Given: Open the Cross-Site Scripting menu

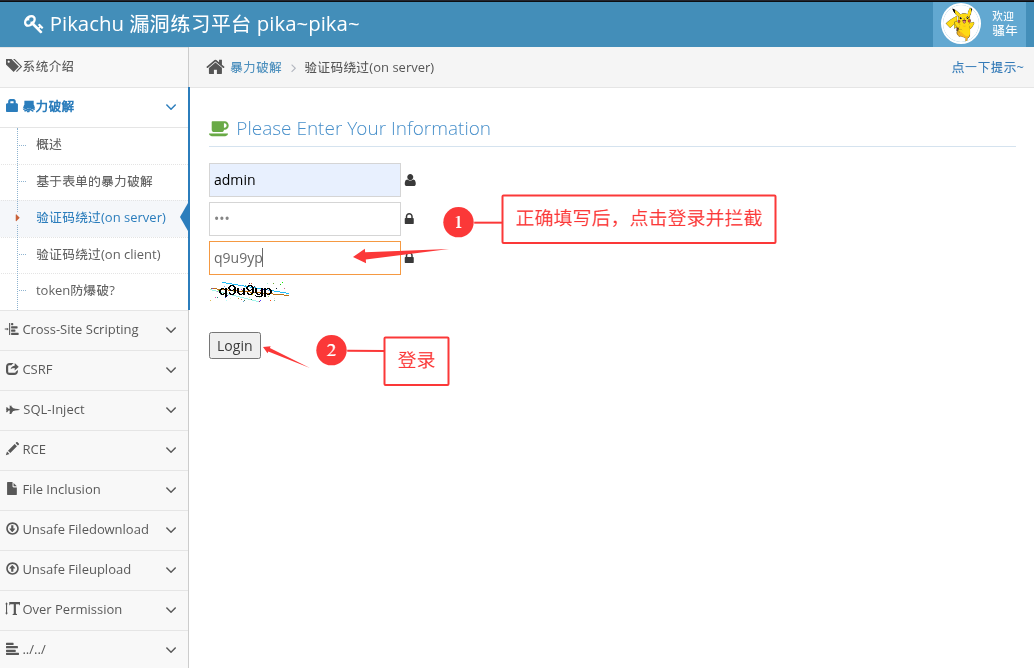Looking at the screenshot, I should point(94,330).
